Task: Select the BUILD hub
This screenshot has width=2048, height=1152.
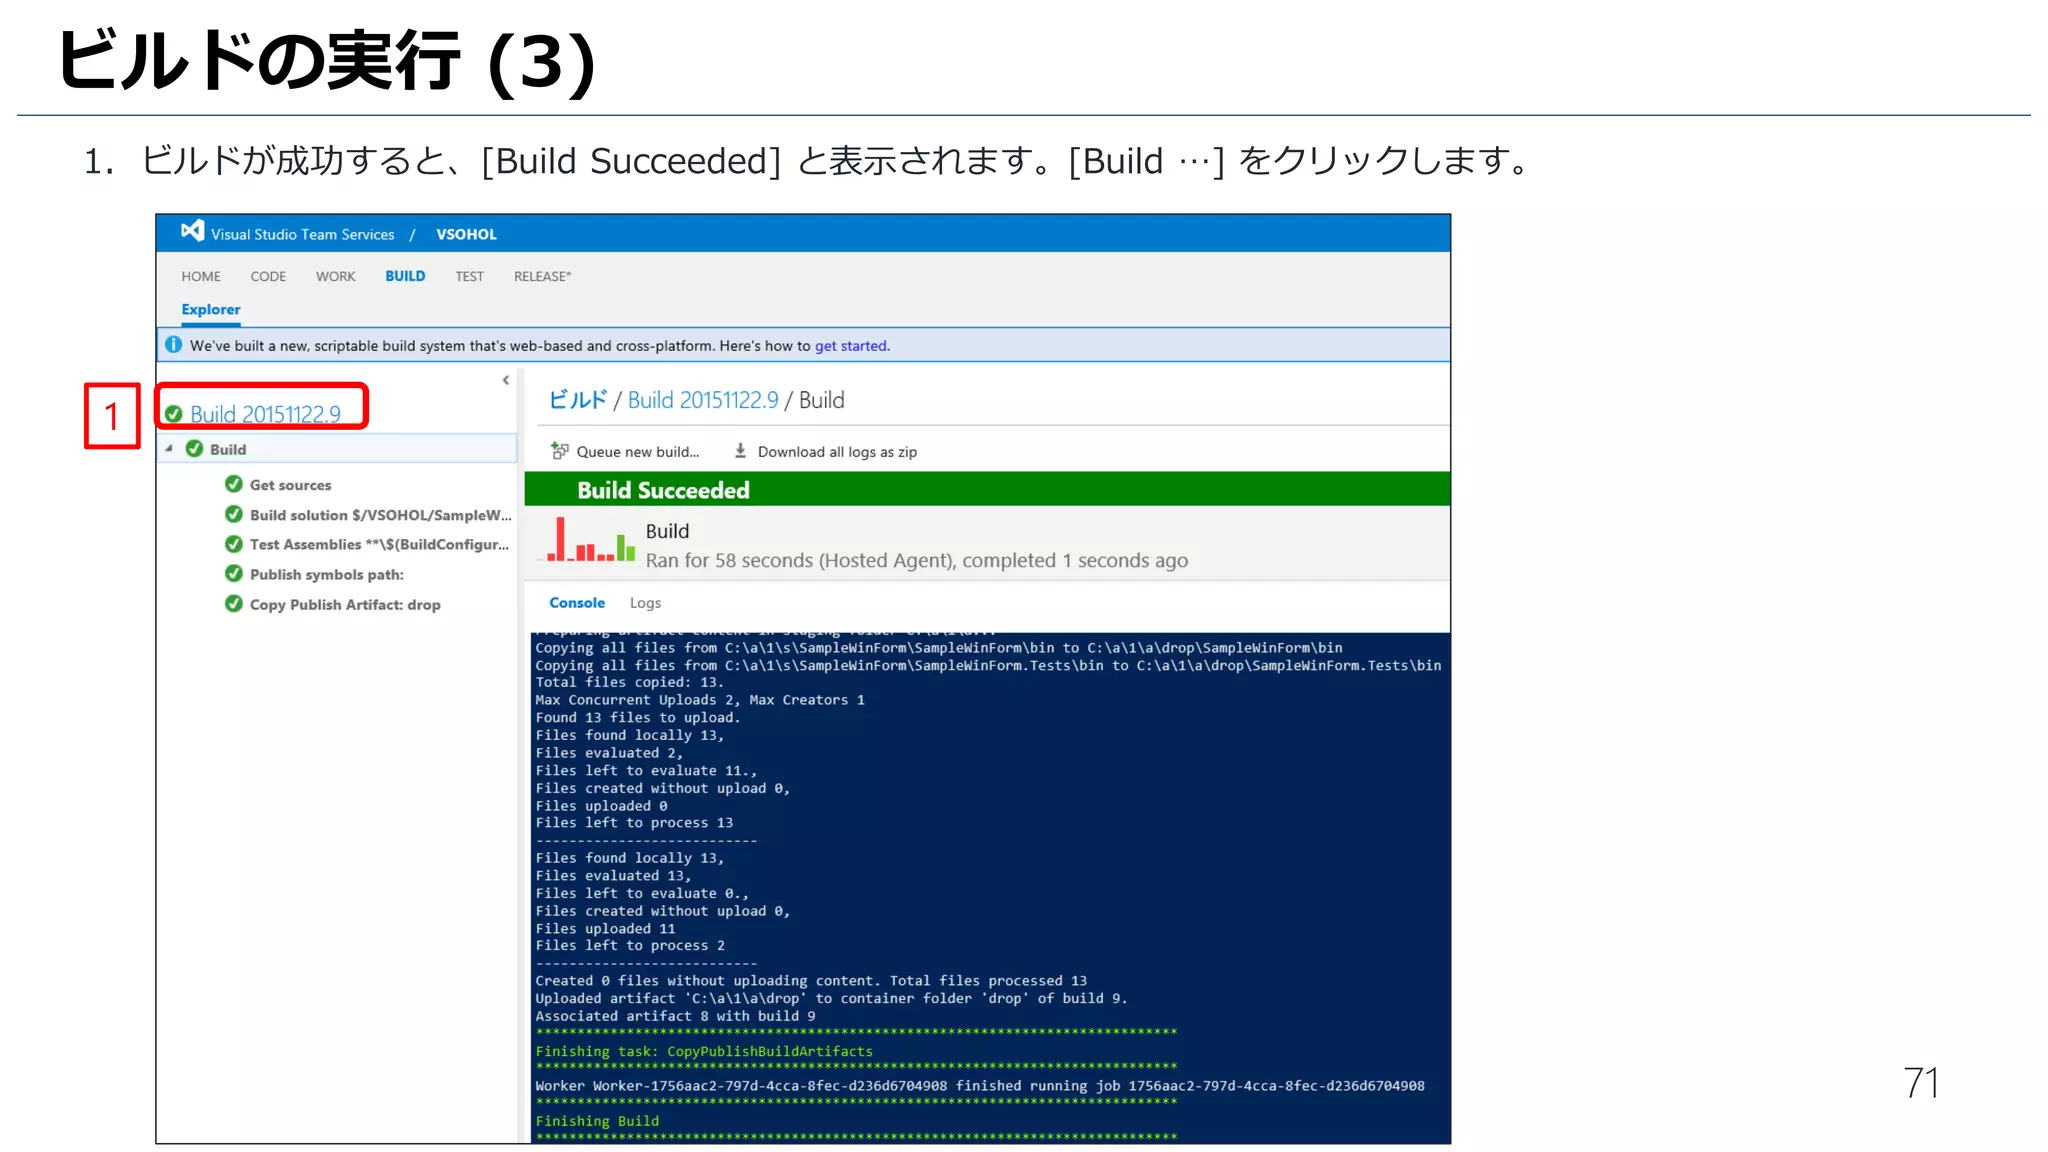Action: 405,276
